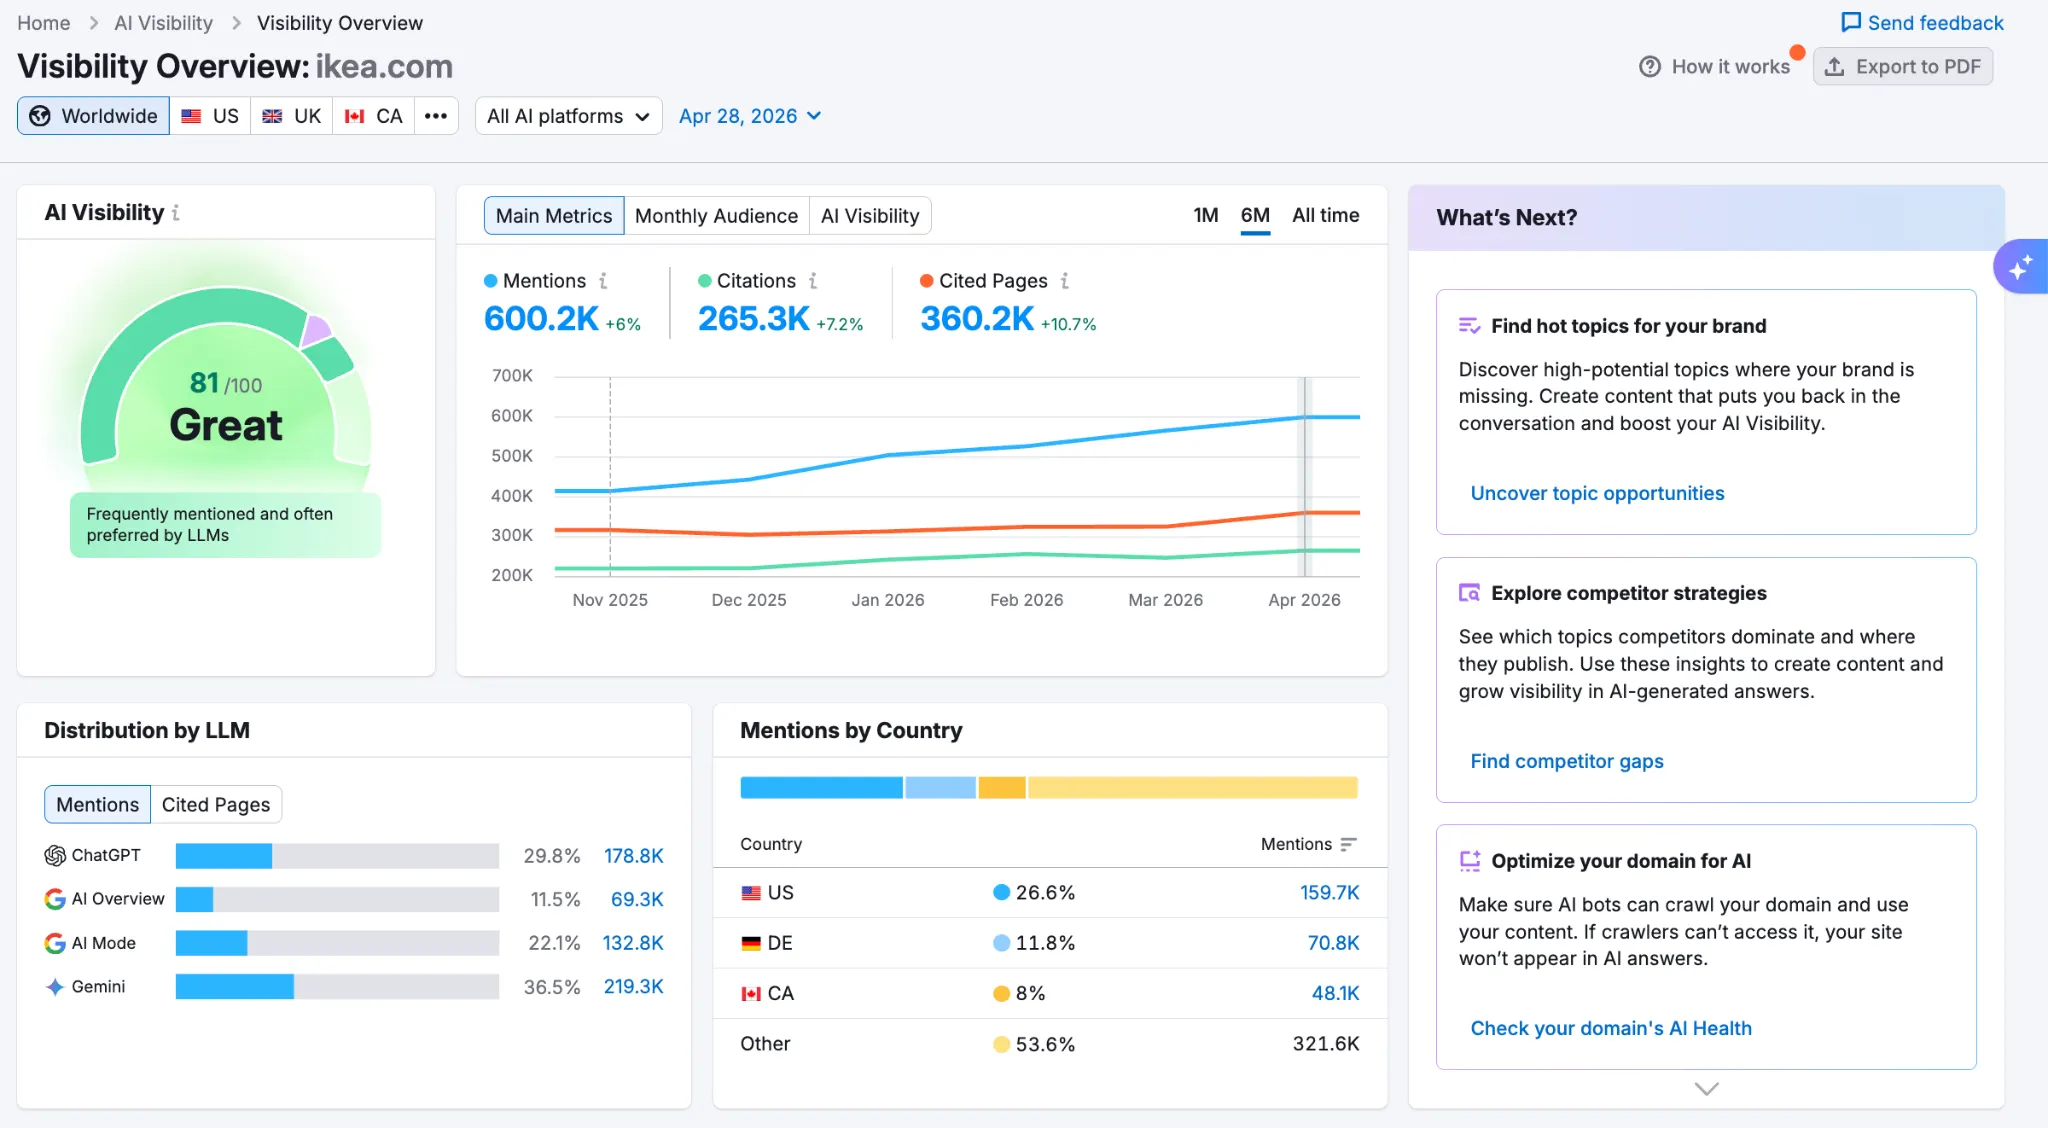This screenshot has height=1128, width=2048.
Task: Click the AI Visibility info icon
Action: pos(176,213)
